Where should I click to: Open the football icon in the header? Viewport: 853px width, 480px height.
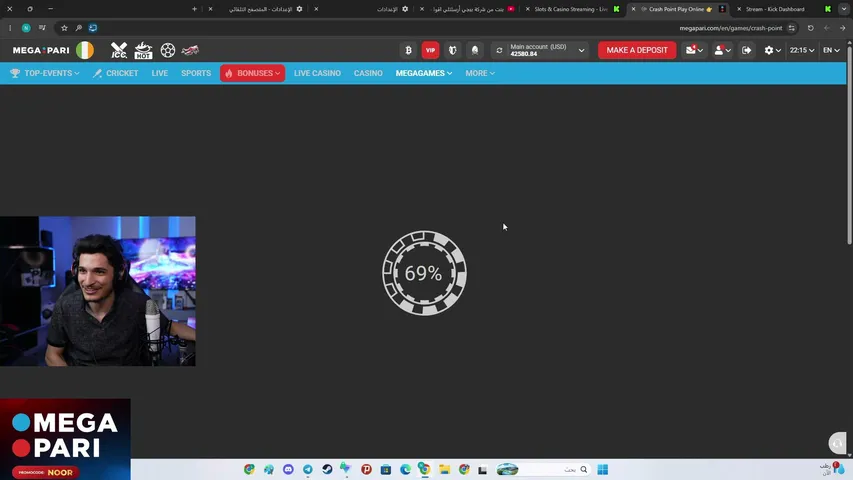[168, 50]
